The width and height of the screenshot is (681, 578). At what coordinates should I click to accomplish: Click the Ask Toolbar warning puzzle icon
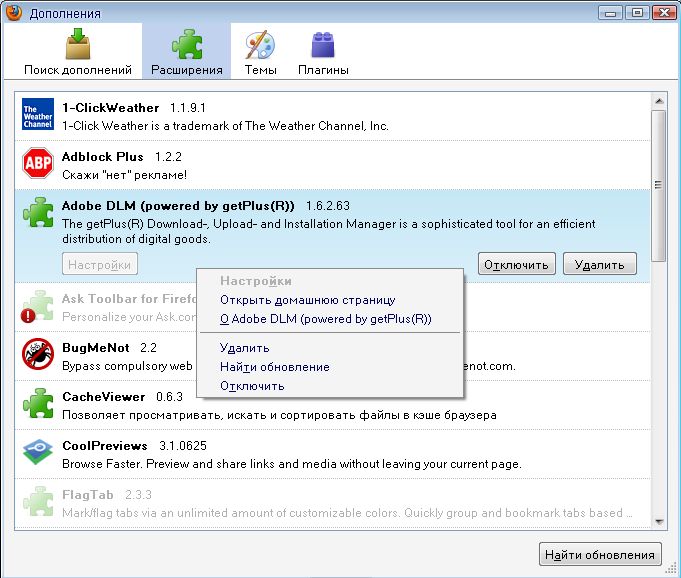37,306
